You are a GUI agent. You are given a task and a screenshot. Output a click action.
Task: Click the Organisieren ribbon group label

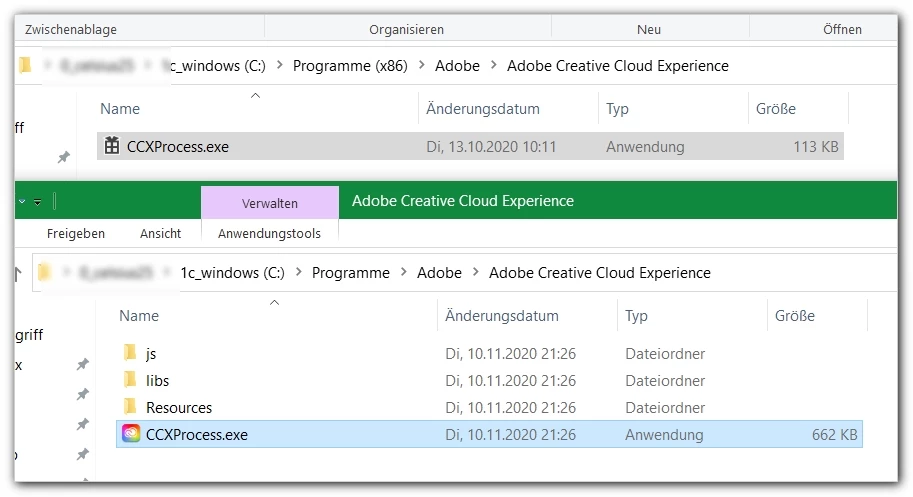(x=406, y=29)
